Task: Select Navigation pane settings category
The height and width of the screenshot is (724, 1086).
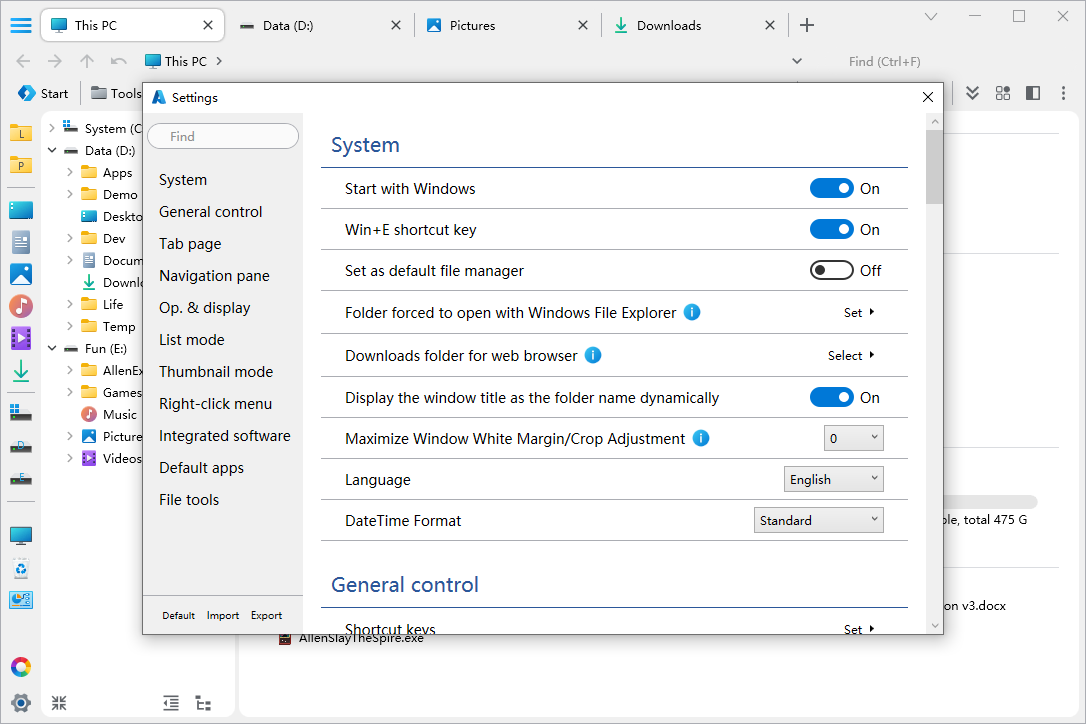Action: [x=214, y=276]
